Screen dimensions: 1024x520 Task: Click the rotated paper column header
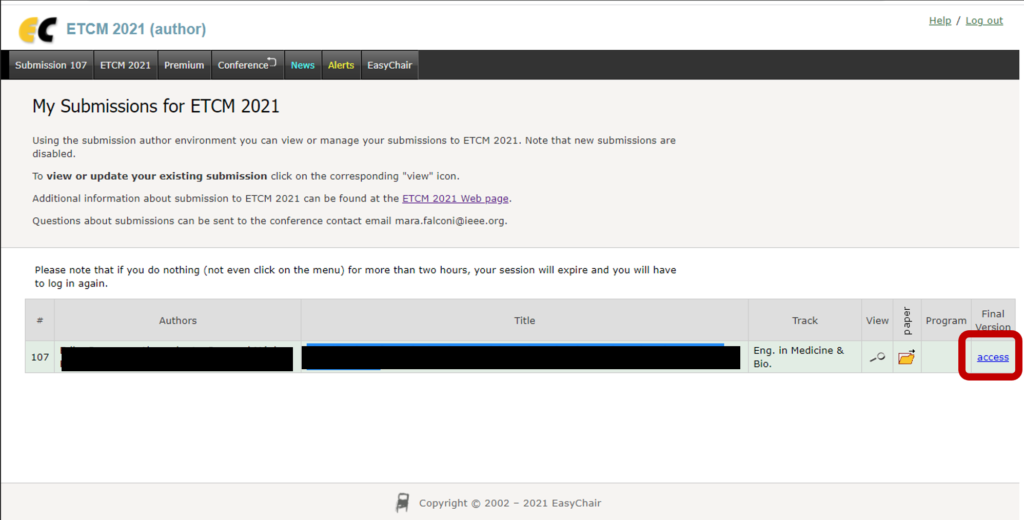pyautogui.click(x=906, y=321)
